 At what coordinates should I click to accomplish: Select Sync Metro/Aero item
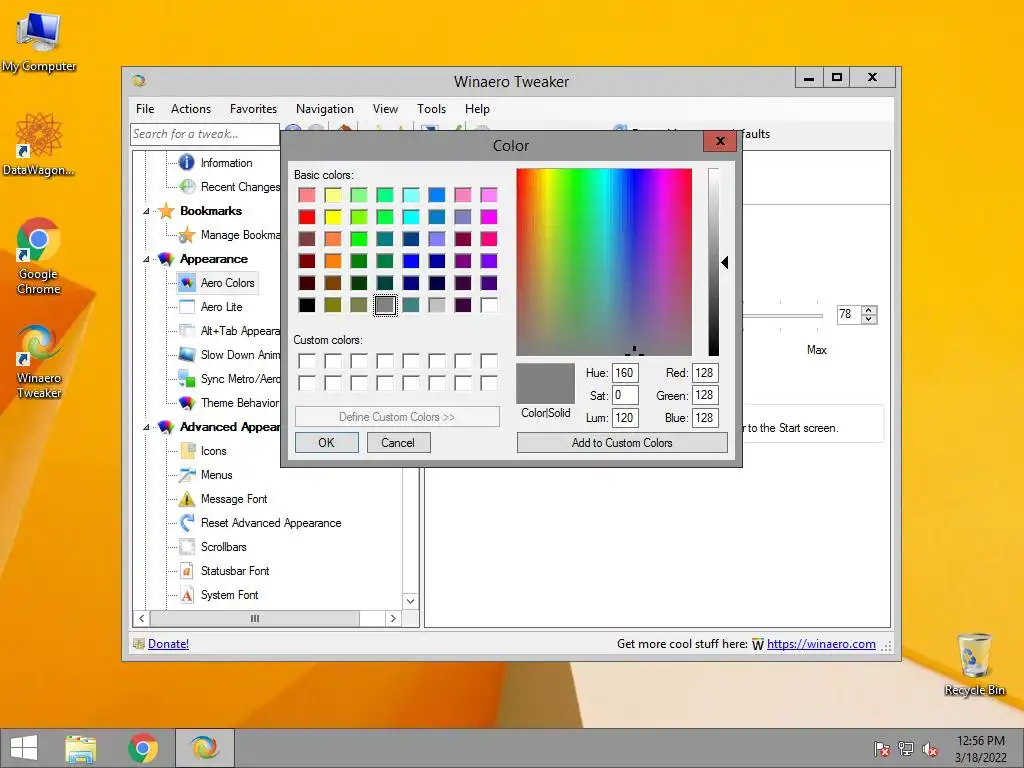pyautogui.click(x=240, y=379)
